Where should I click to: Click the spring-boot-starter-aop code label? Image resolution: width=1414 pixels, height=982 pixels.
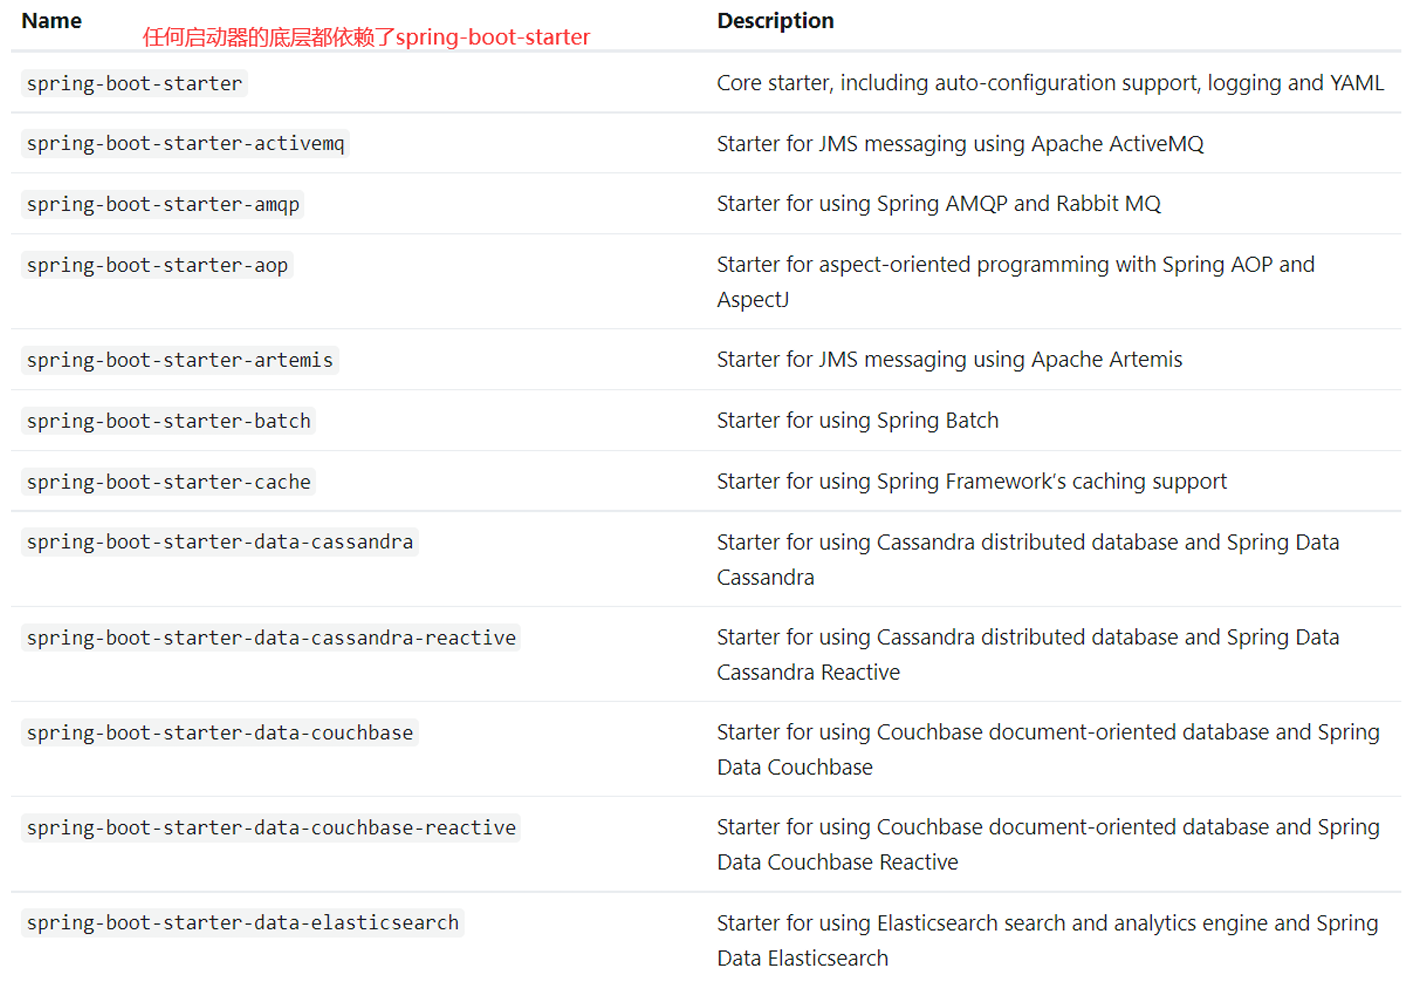point(157,266)
